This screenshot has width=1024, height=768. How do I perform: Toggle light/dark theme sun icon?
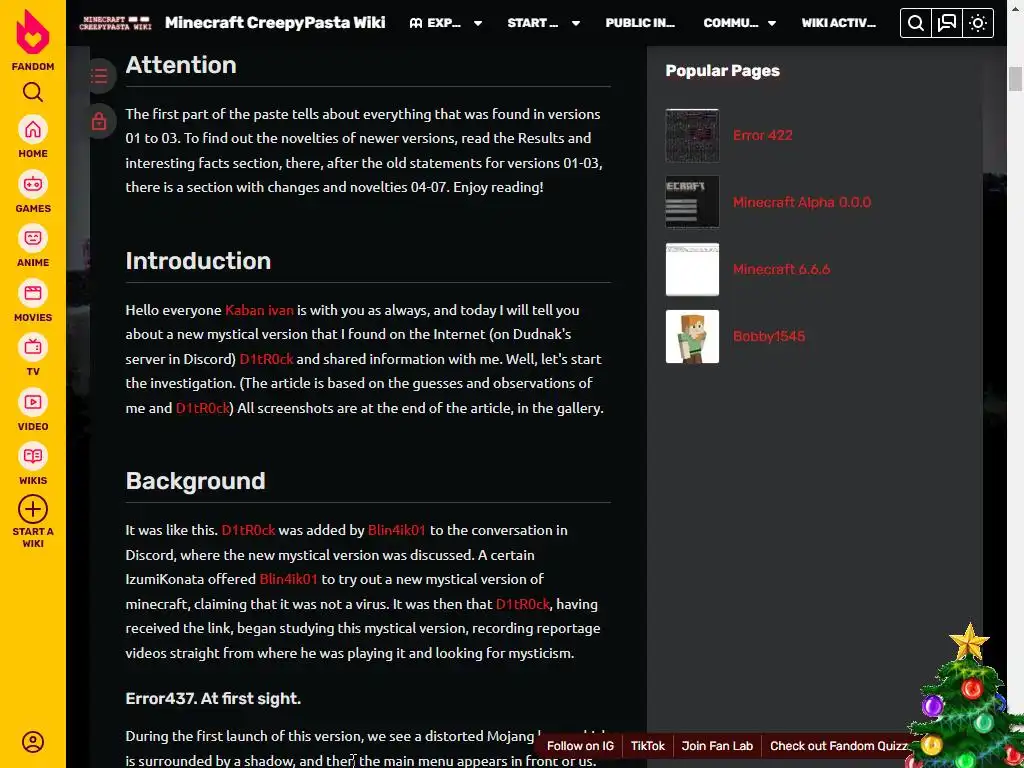pos(978,24)
